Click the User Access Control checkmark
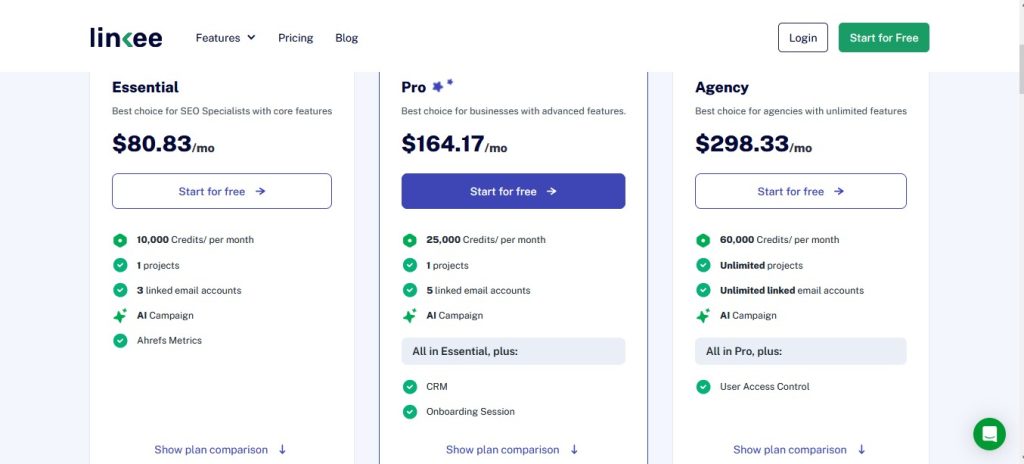The image size is (1024, 464). point(703,386)
